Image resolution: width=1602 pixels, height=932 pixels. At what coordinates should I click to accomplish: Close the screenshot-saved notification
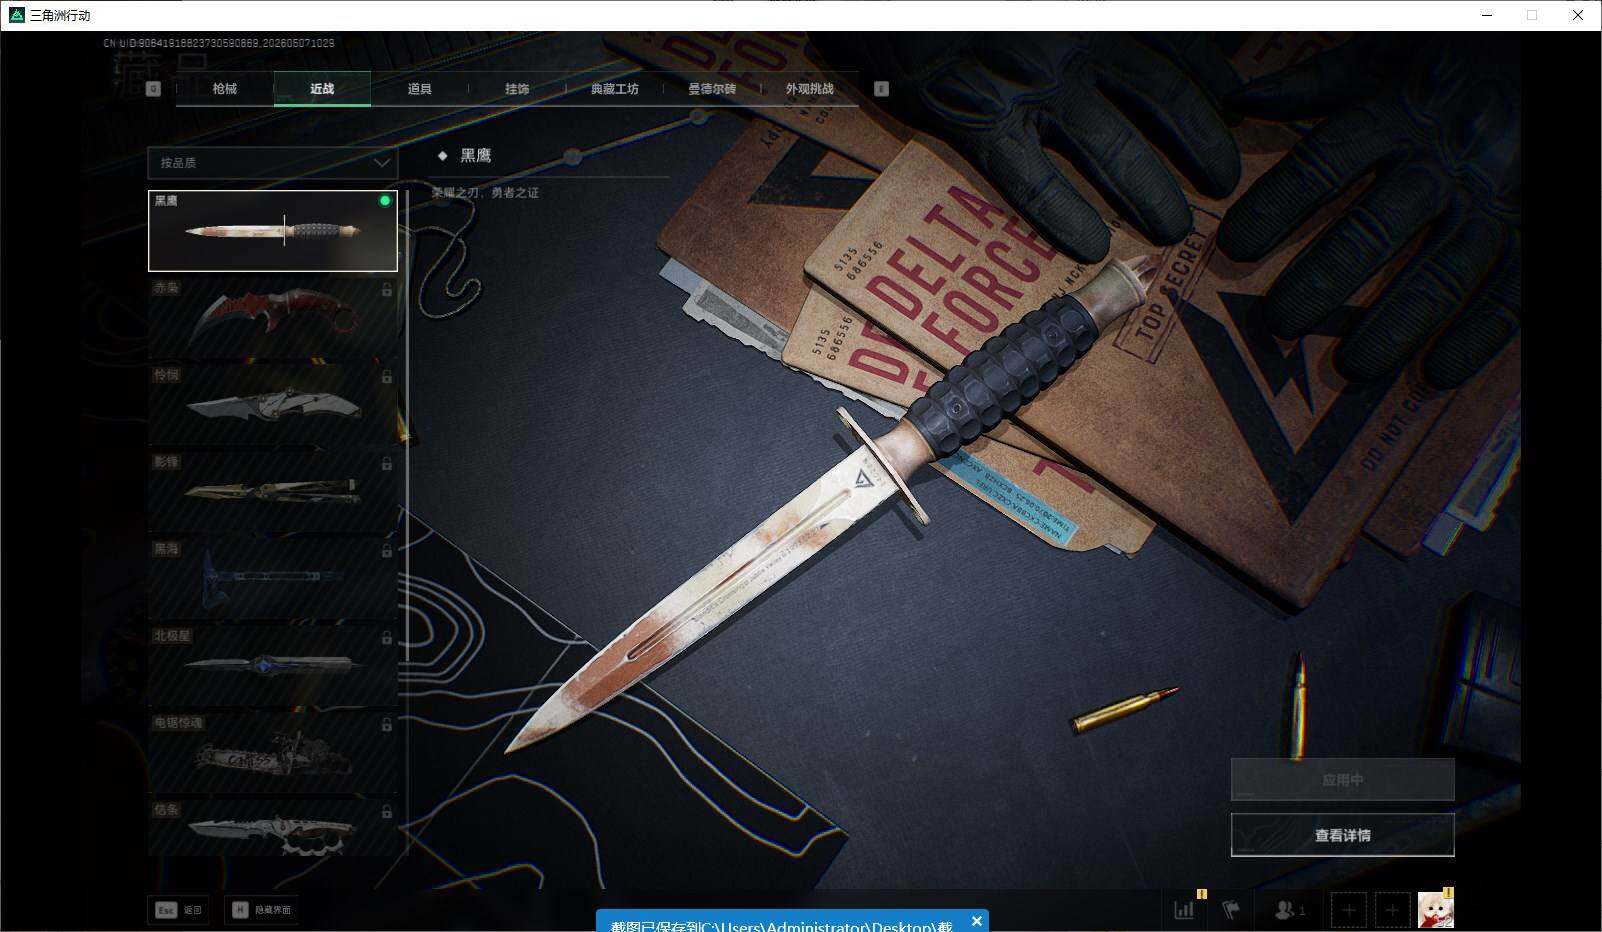tap(977, 921)
